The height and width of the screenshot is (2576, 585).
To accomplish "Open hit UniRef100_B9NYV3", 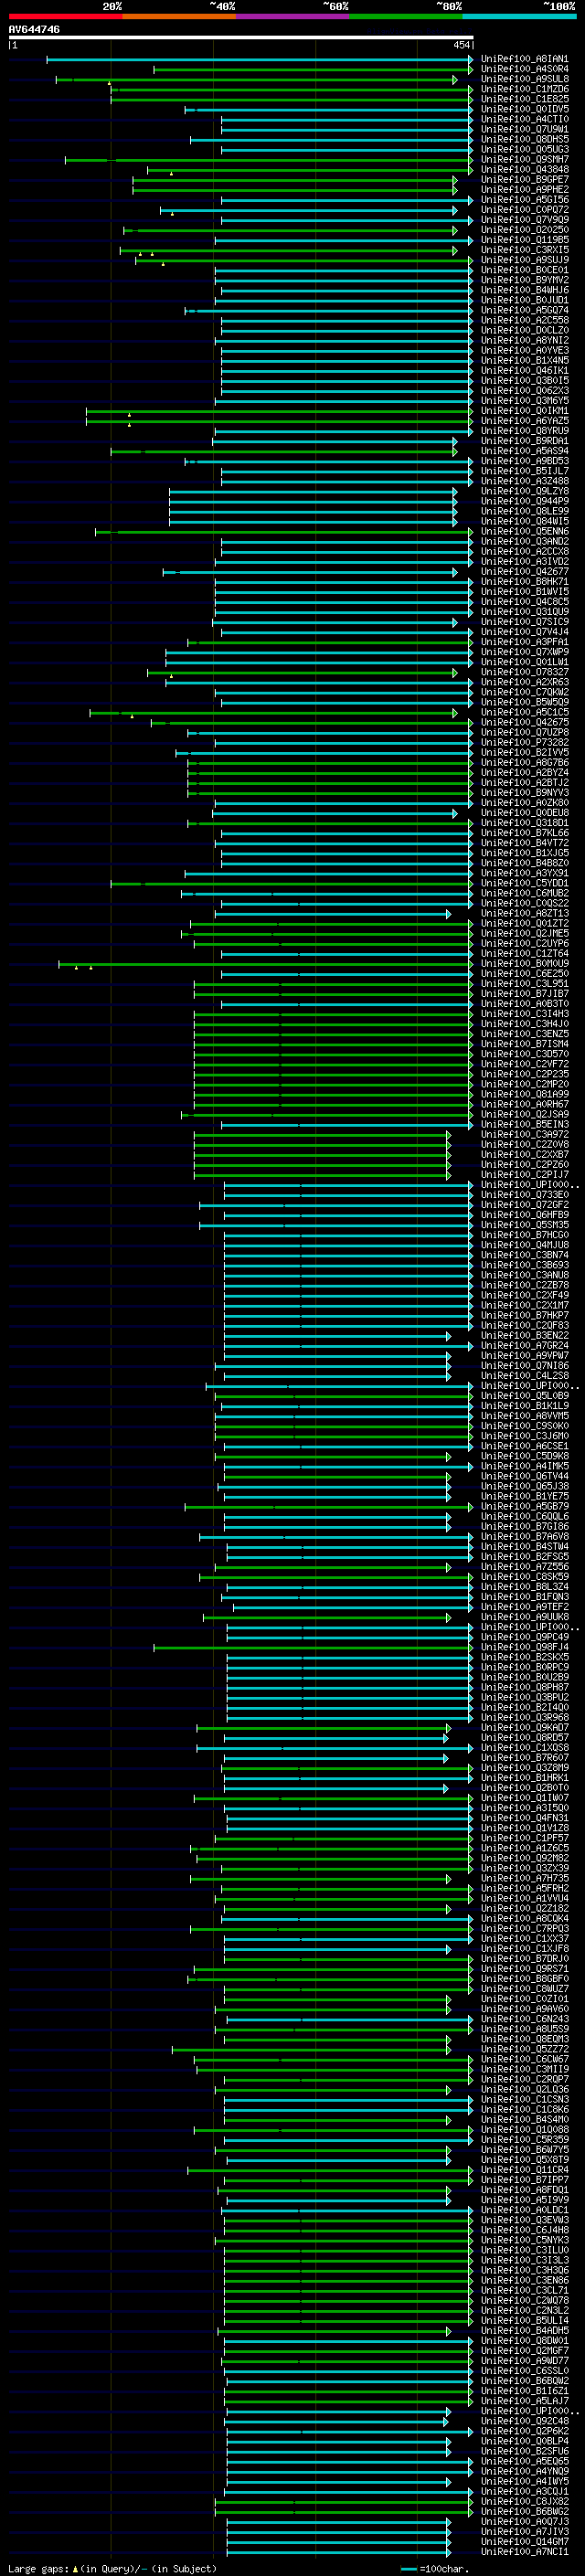I will point(524,792).
